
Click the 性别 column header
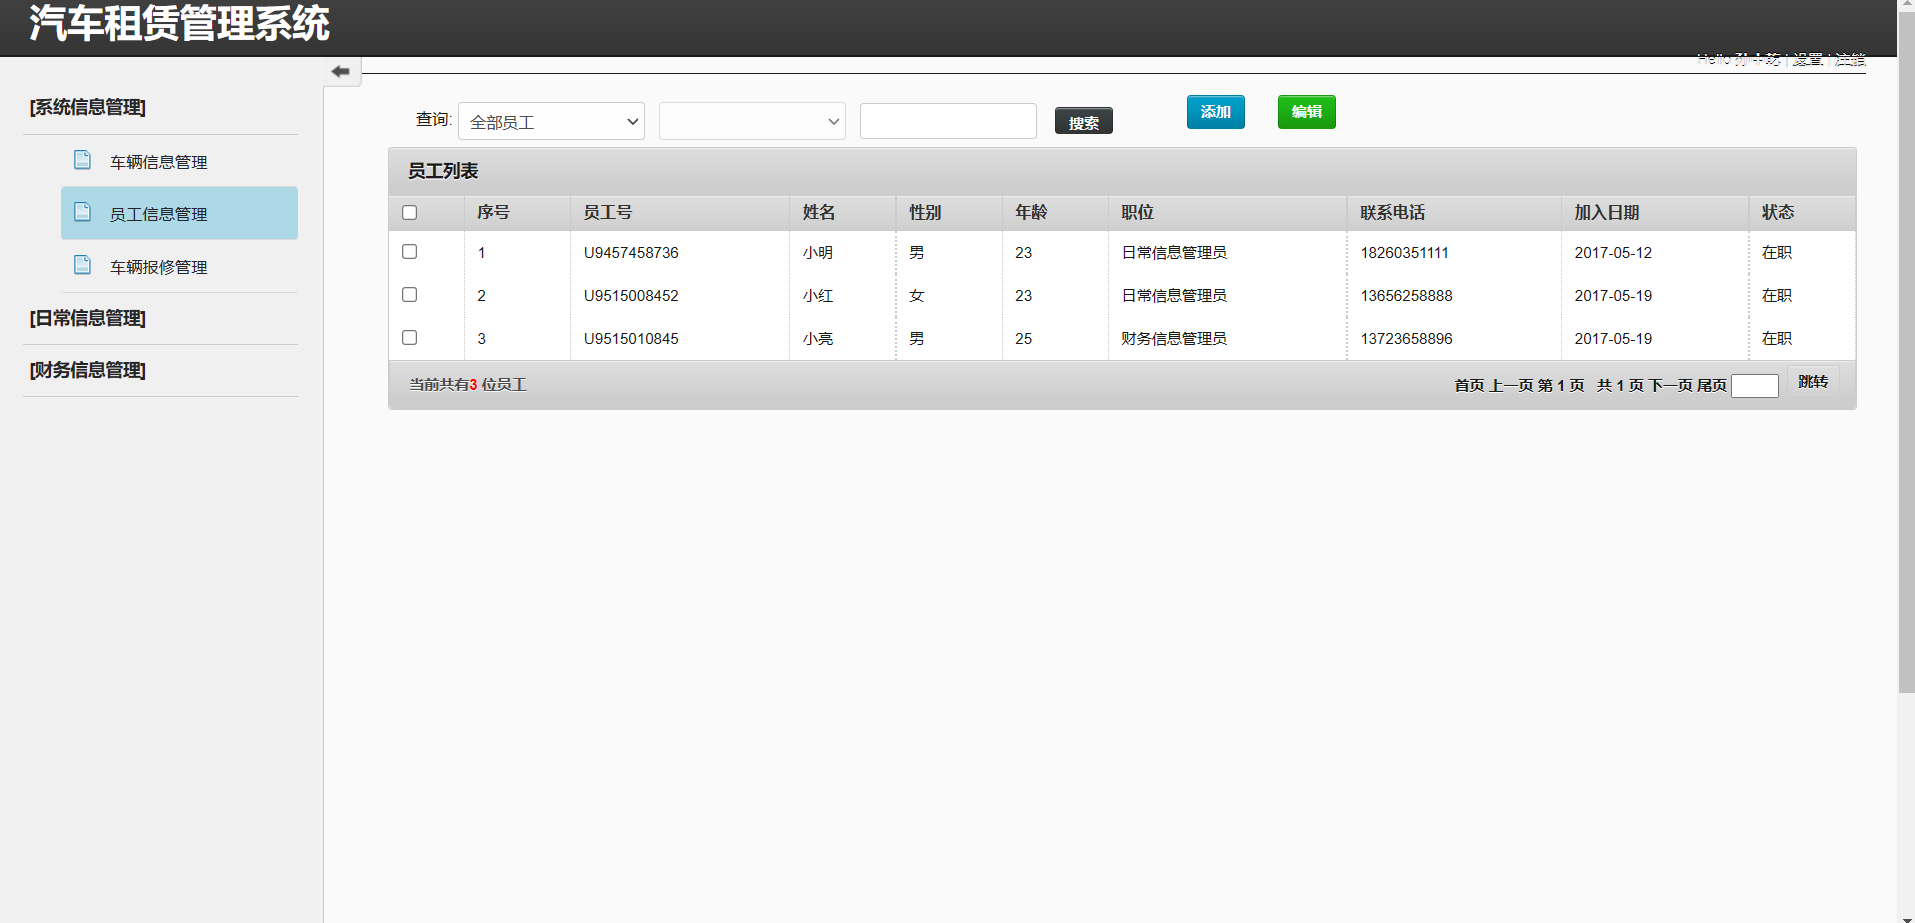pyautogui.click(x=925, y=212)
